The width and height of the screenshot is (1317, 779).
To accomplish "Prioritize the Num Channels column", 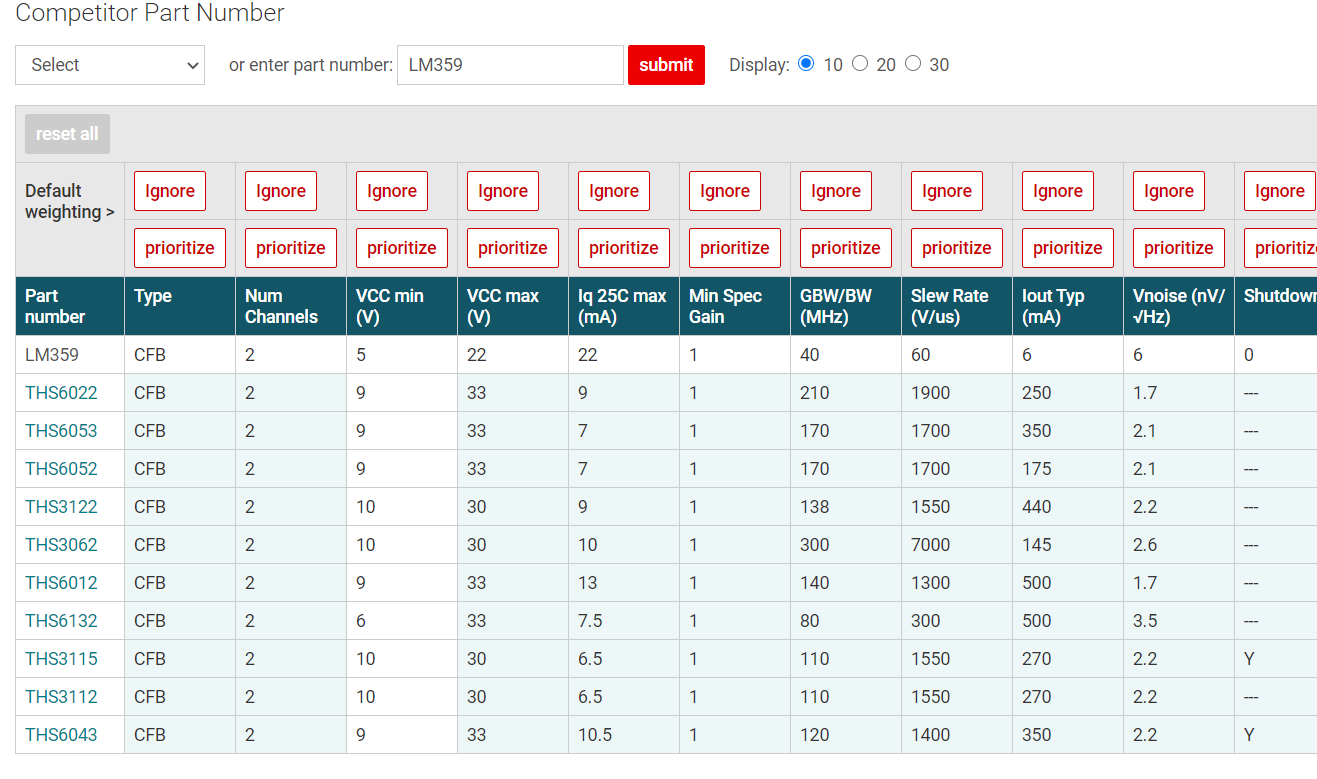I will tap(291, 248).
